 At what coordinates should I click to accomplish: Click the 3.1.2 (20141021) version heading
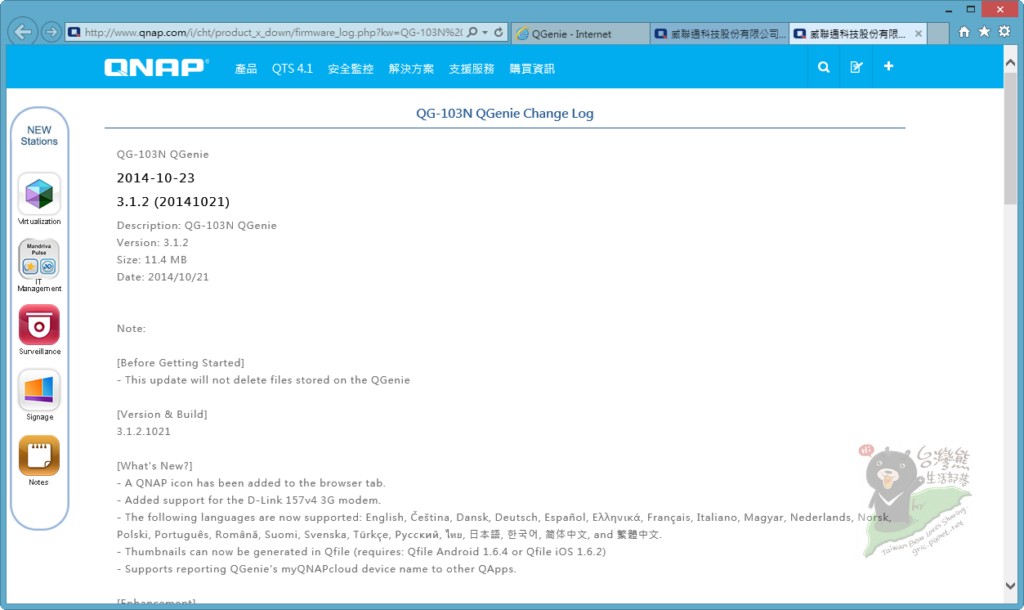point(173,202)
